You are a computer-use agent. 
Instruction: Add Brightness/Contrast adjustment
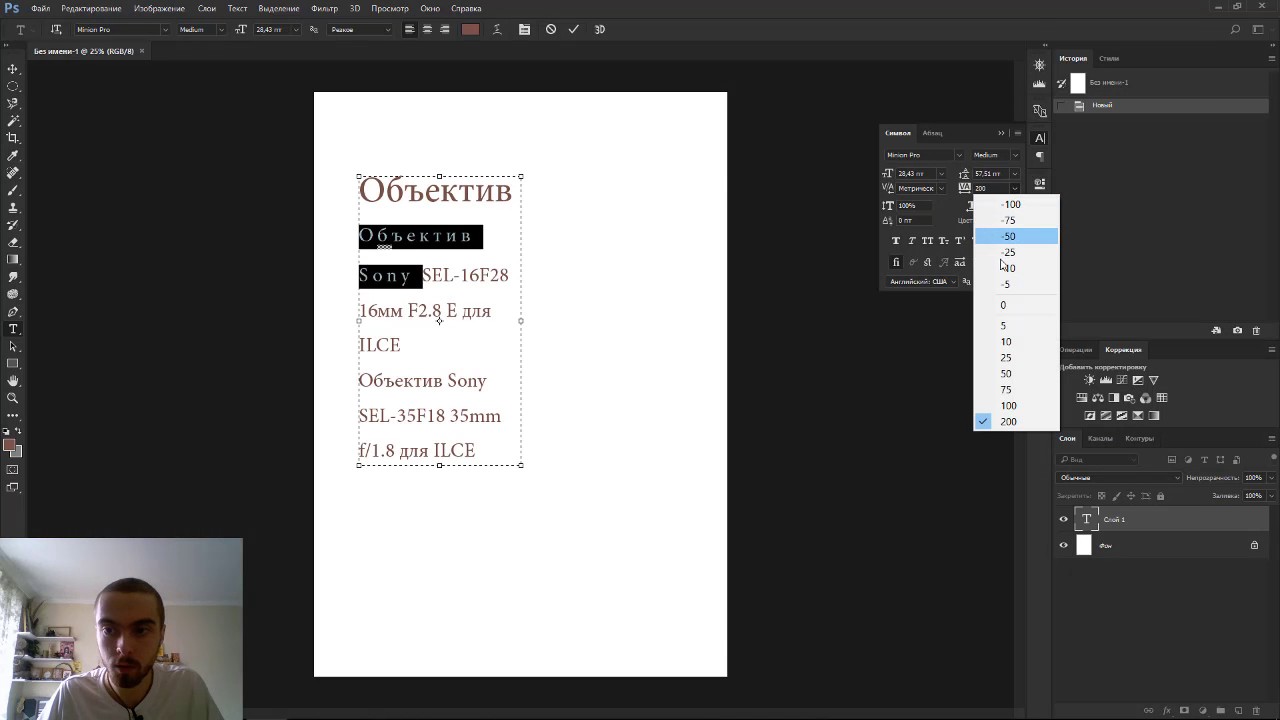tap(1089, 380)
